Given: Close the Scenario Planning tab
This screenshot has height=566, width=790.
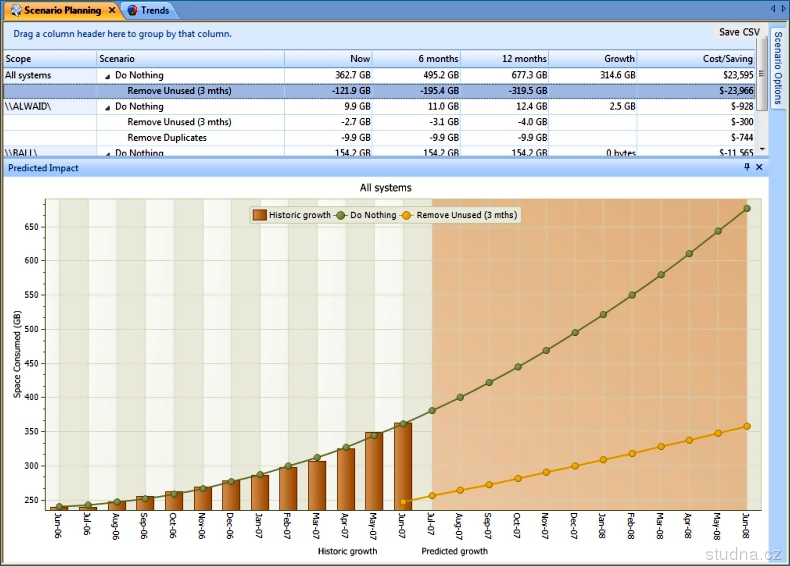Looking at the screenshot, I should [x=112, y=10].
